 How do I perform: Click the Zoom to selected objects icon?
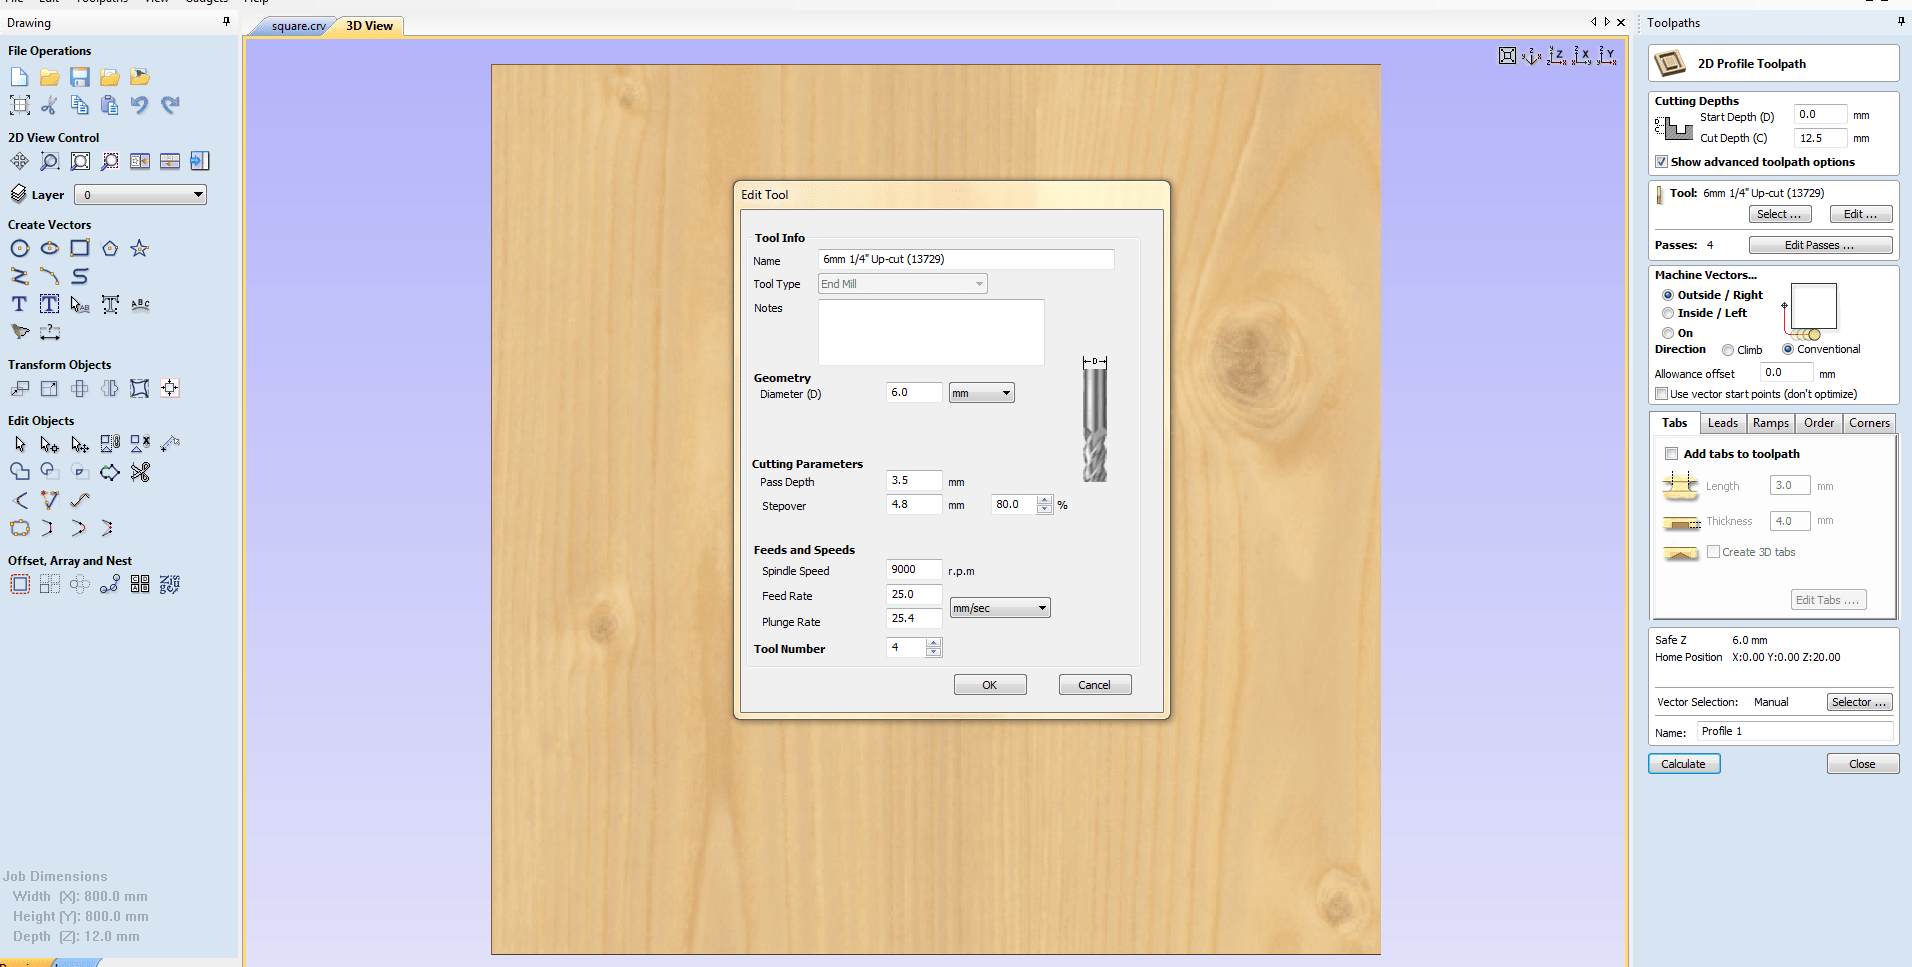pyautogui.click(x=110, y=161)
